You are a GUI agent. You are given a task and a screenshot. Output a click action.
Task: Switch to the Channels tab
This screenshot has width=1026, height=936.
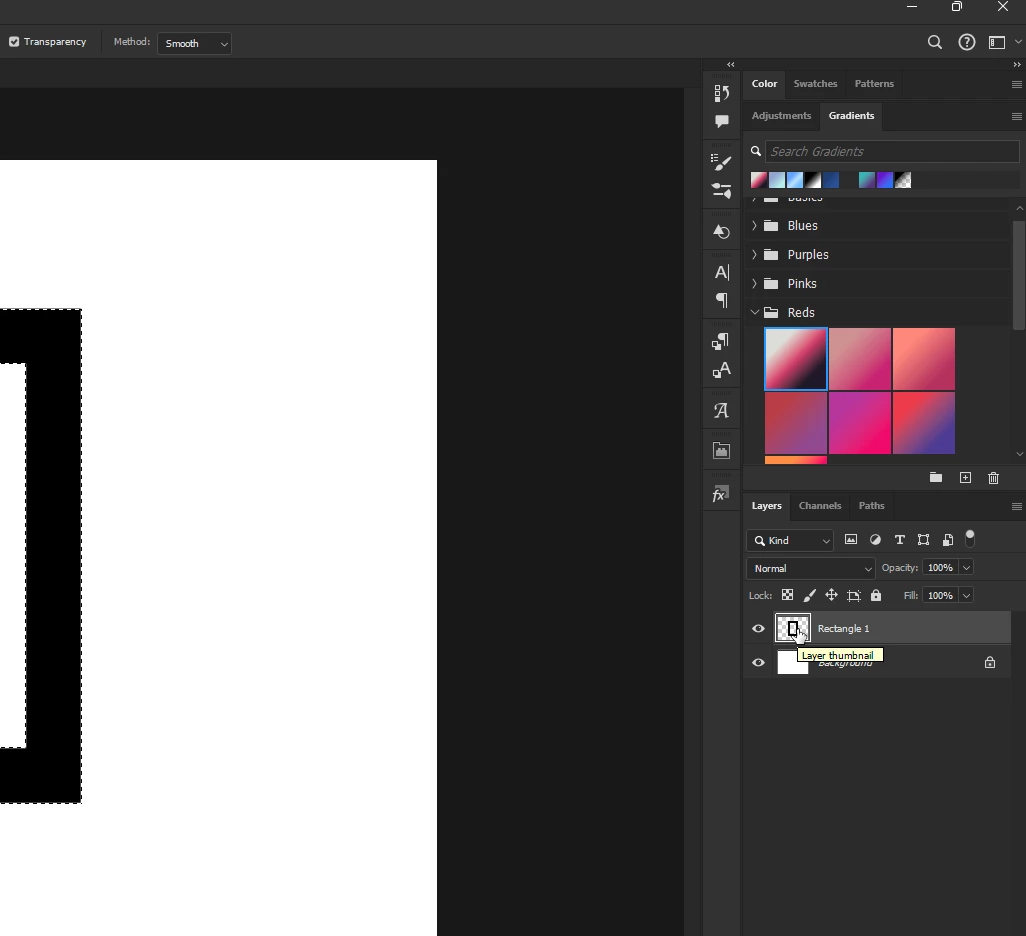point(820,506)
